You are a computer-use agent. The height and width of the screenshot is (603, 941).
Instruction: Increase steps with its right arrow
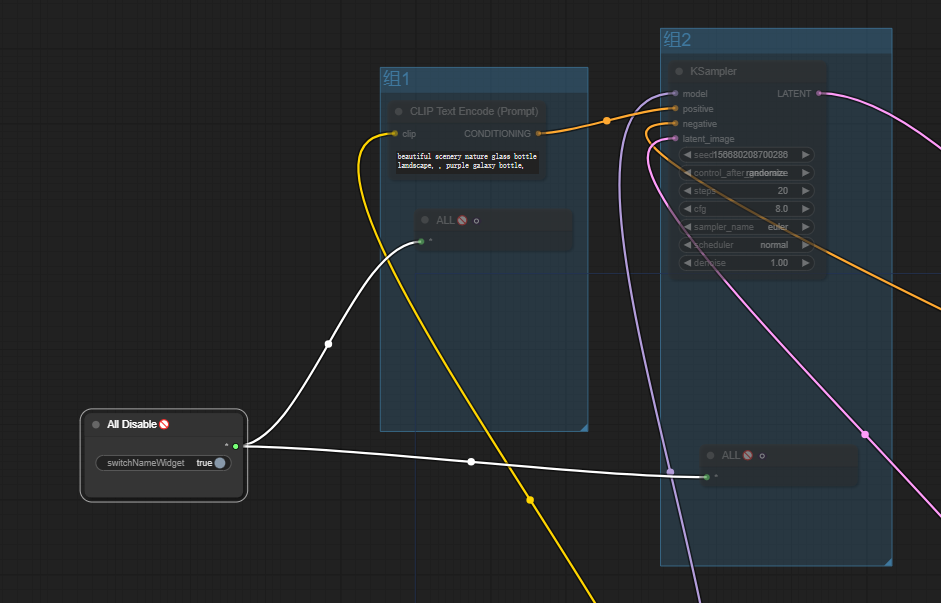pyautogui.click(x=806, y=191)
